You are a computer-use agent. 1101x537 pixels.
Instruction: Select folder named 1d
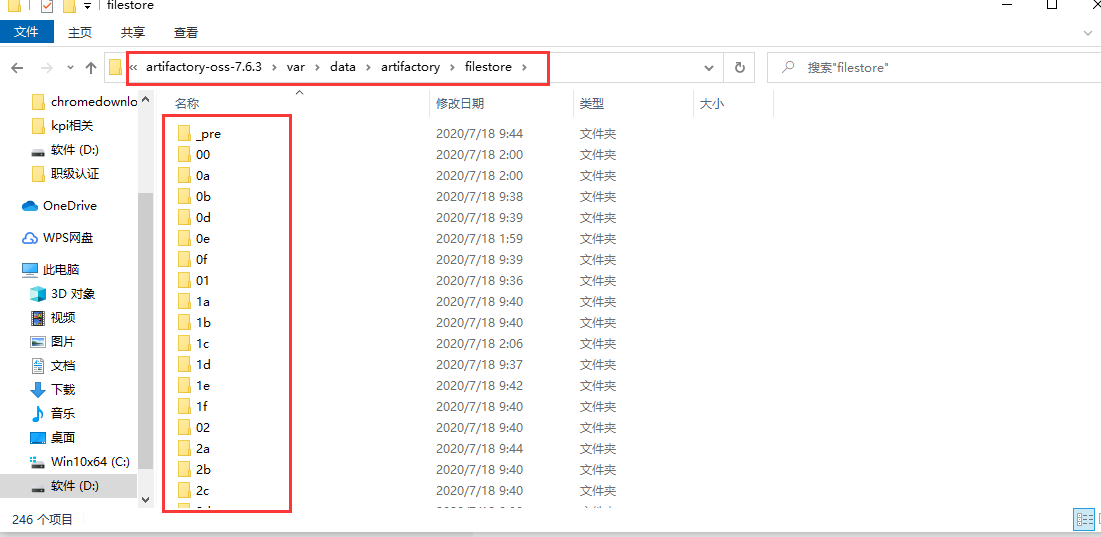203,365
